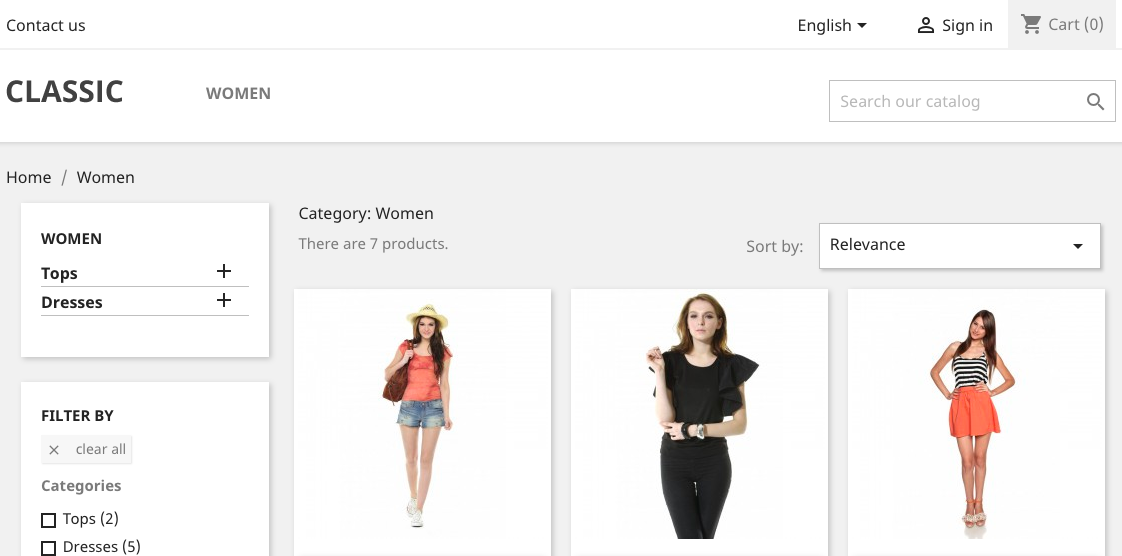1122x556 pixels.
Task: Click the clear all X icon
Action: [x=54, y=450]
